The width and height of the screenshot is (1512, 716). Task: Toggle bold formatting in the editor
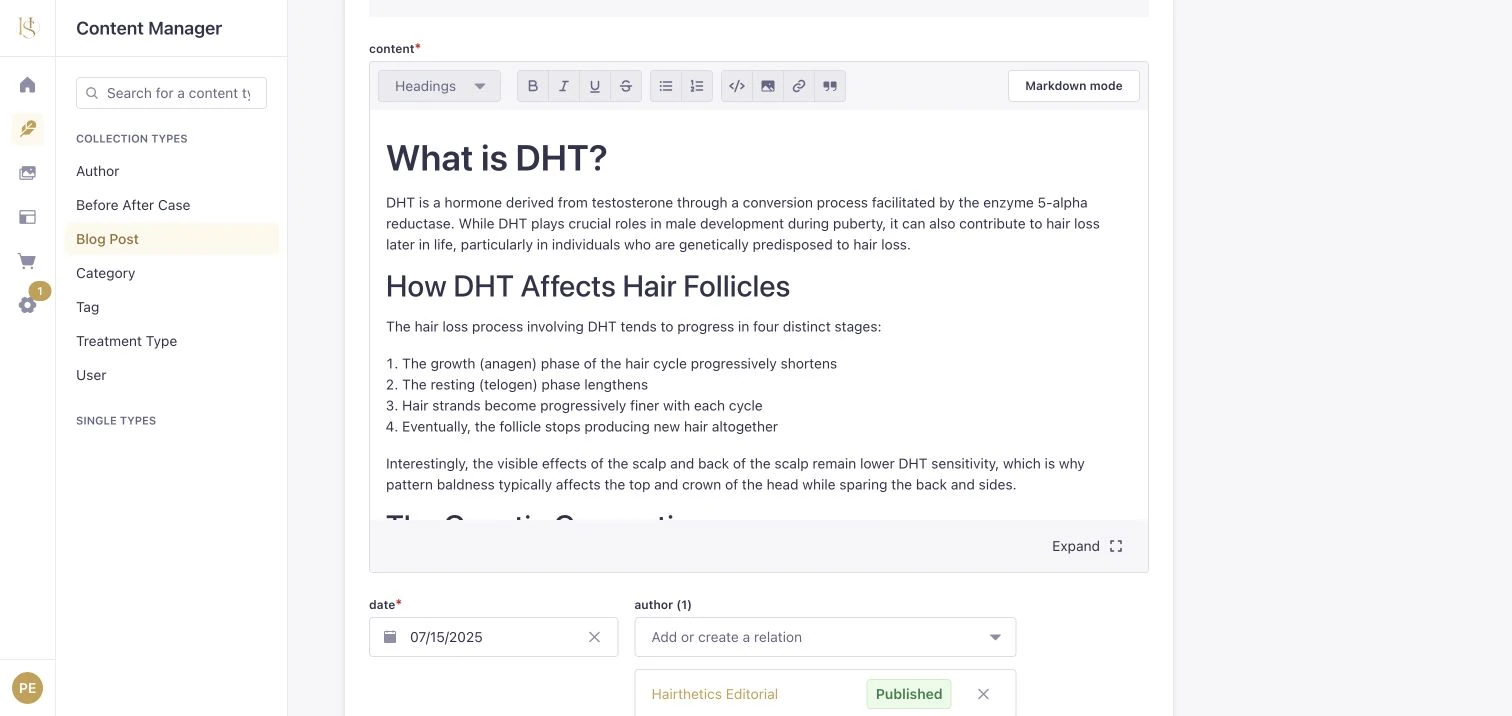click(x=533, y=86)
